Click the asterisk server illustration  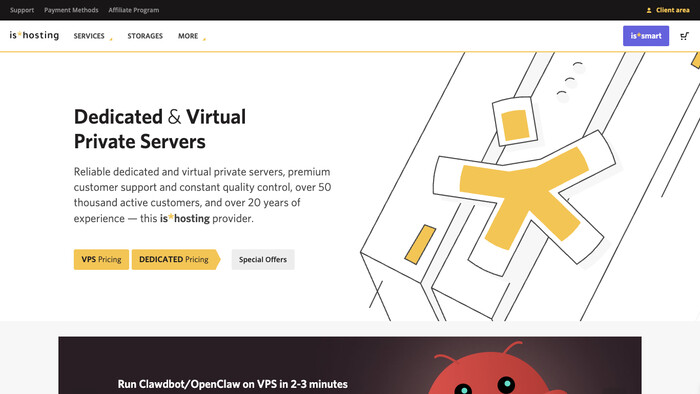(530, 187)
